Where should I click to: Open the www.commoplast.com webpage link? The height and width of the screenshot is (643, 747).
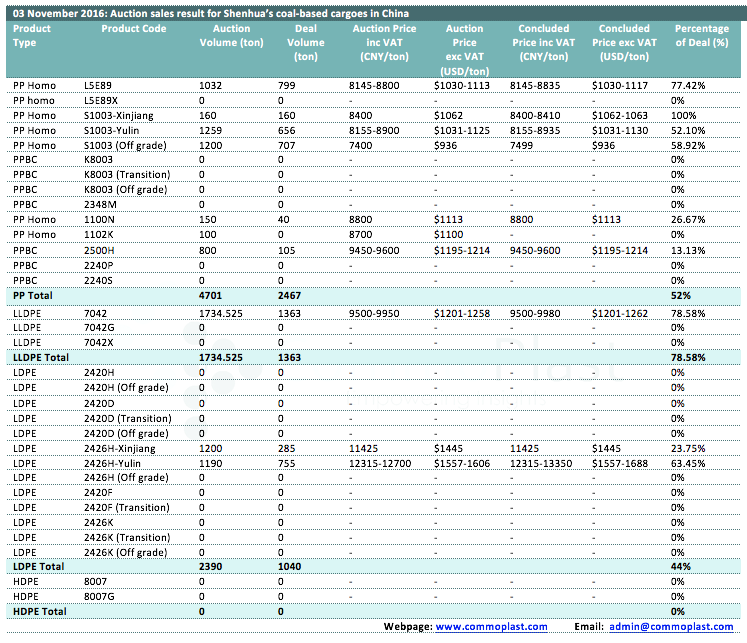tap(488, 626)
